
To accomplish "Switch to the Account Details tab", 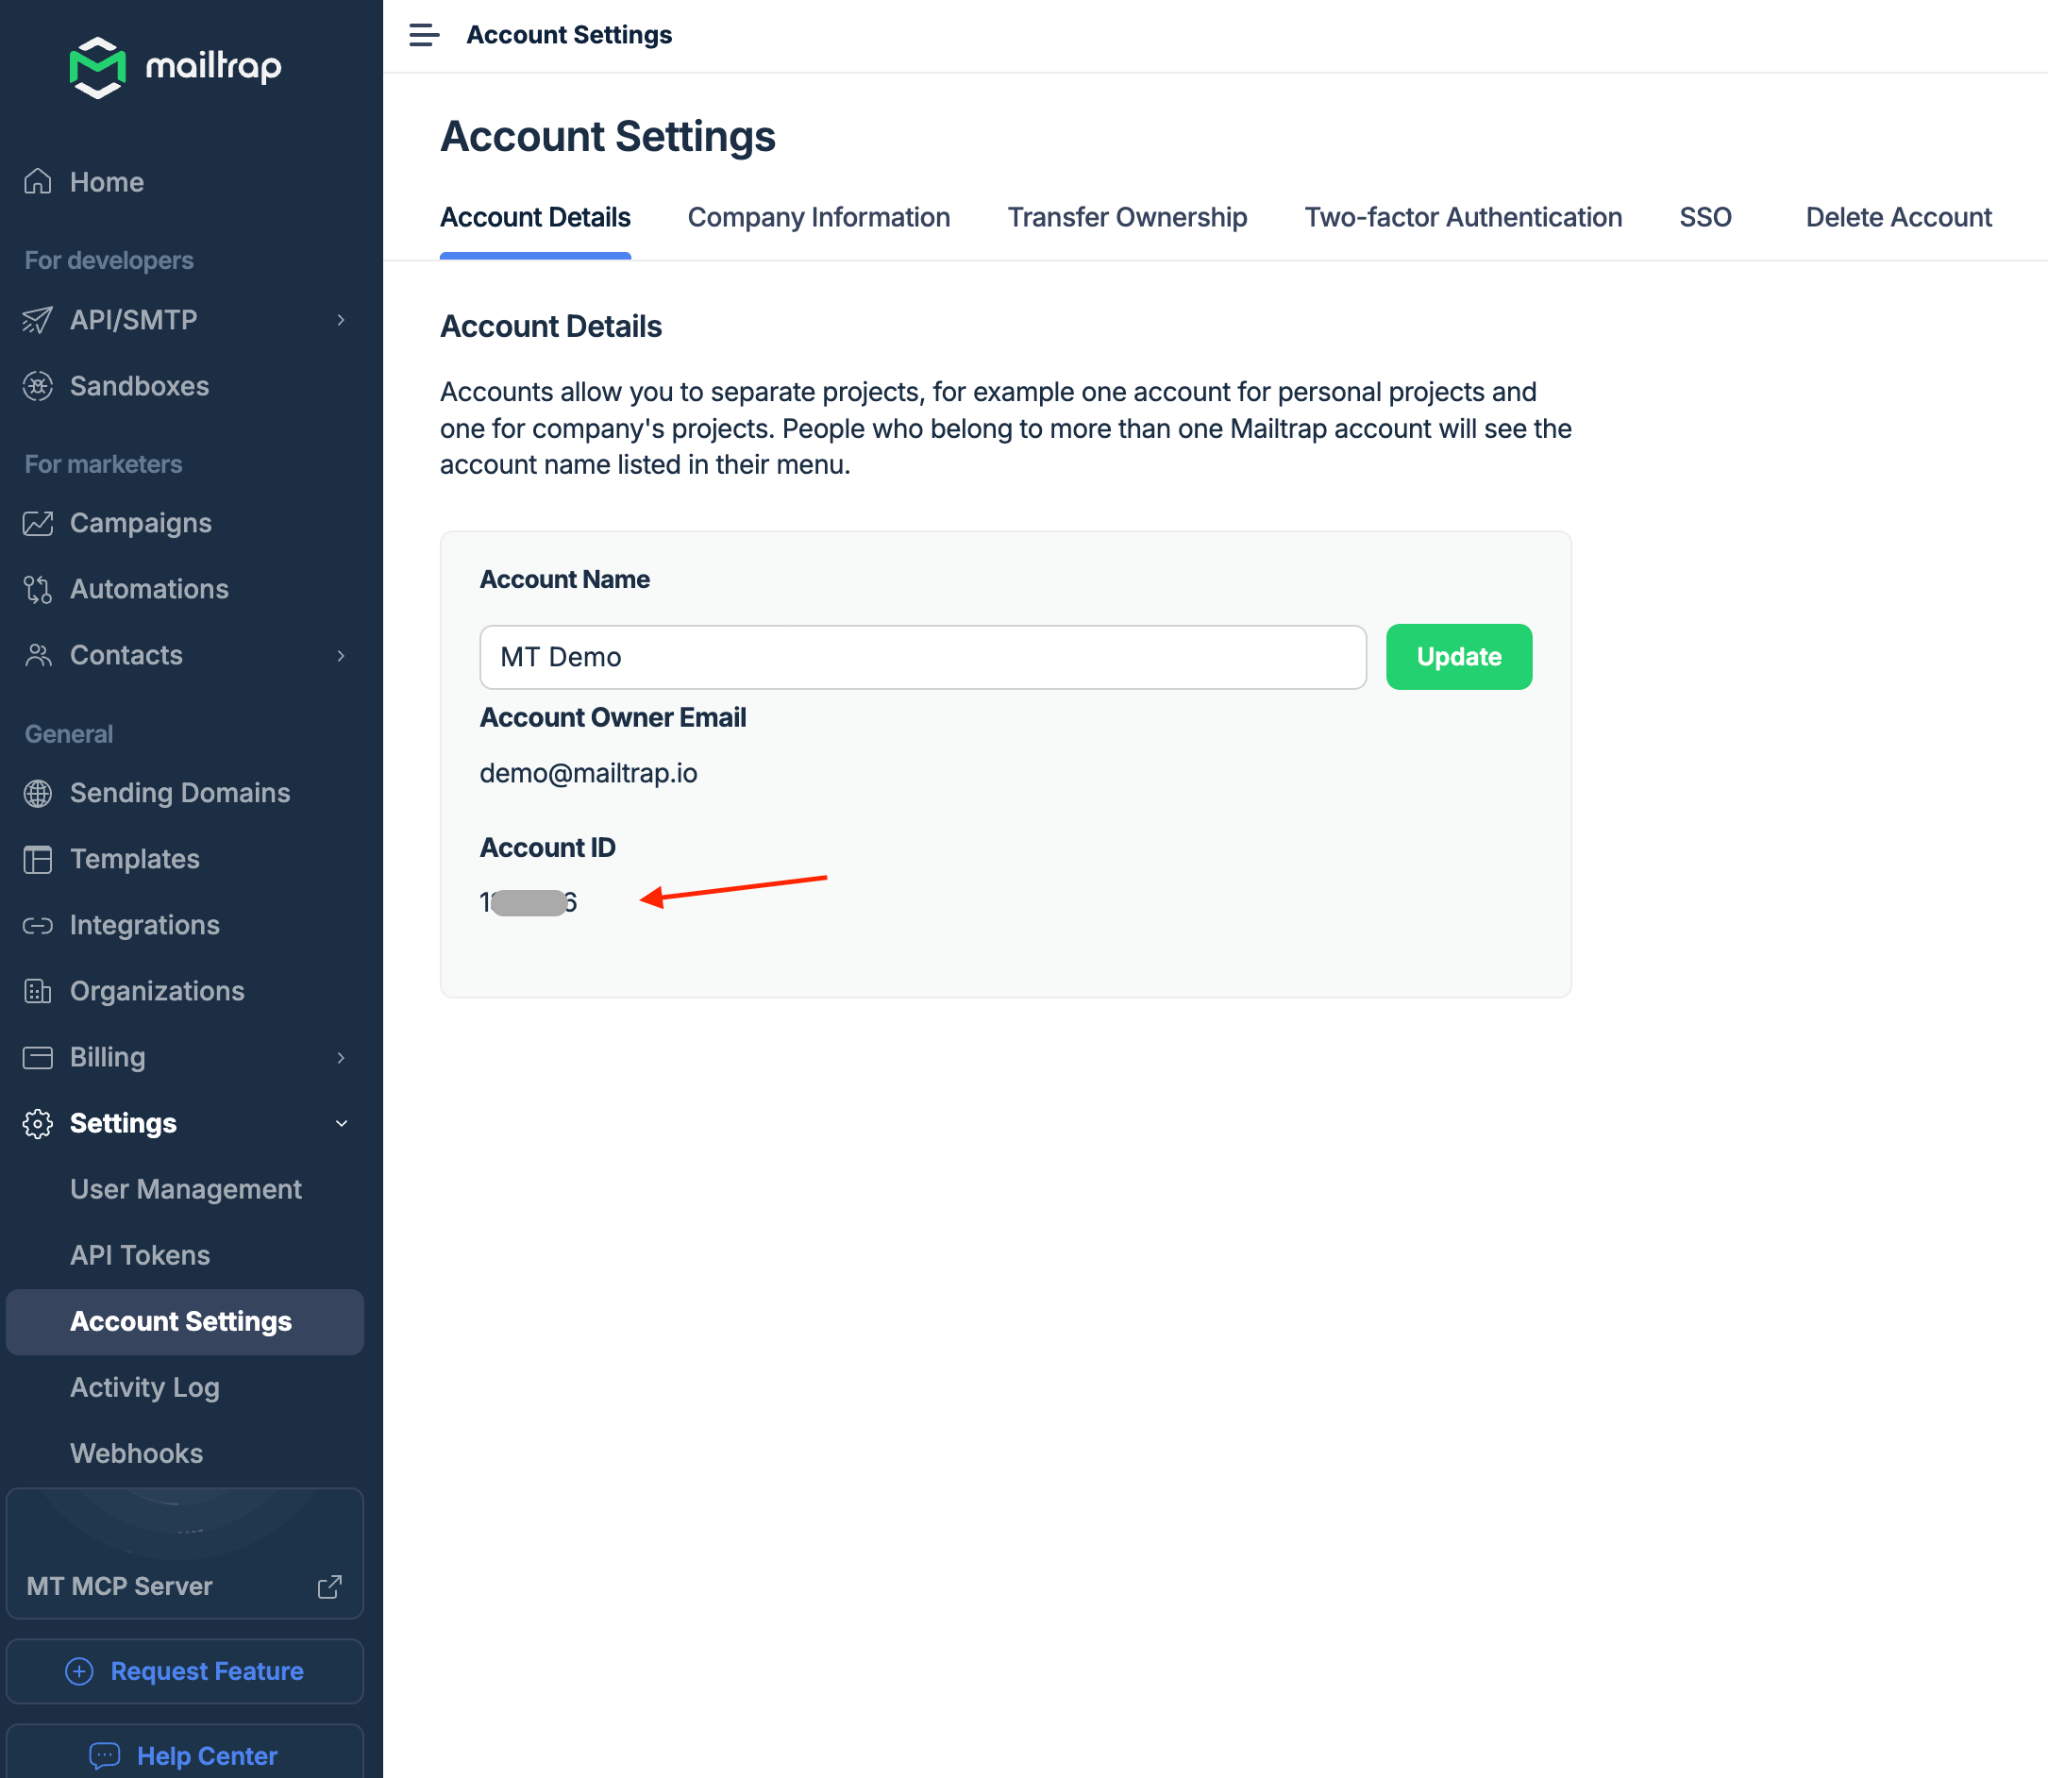I will tap(535, 217).
